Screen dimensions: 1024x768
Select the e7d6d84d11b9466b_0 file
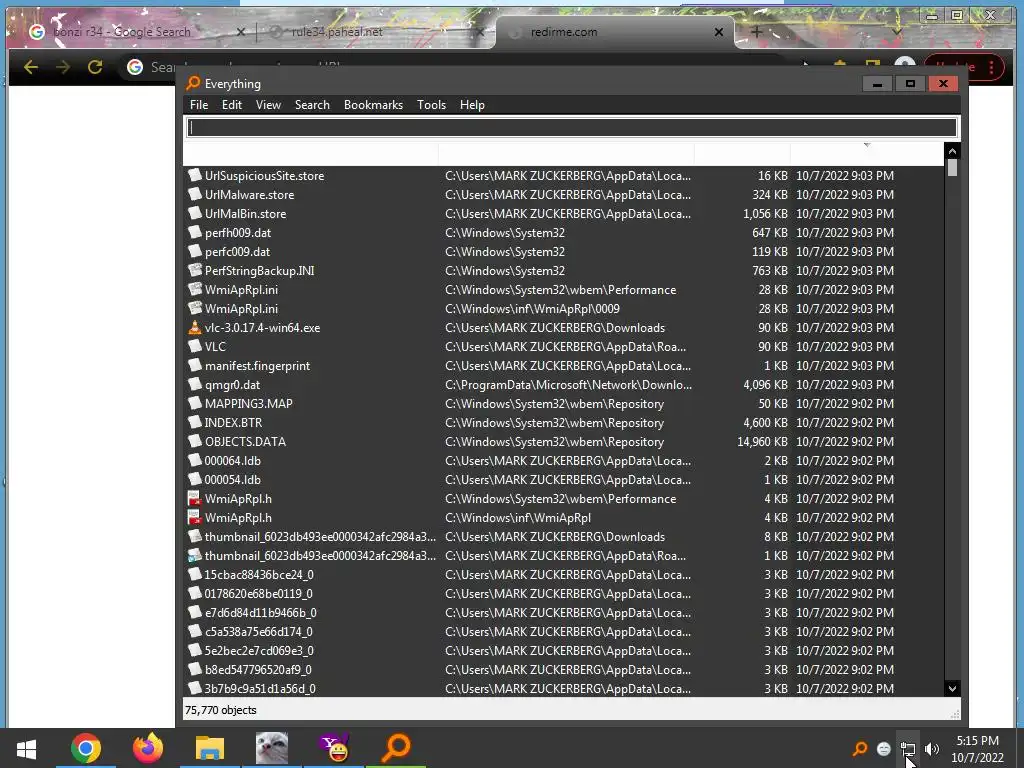[x=261, y=613]
